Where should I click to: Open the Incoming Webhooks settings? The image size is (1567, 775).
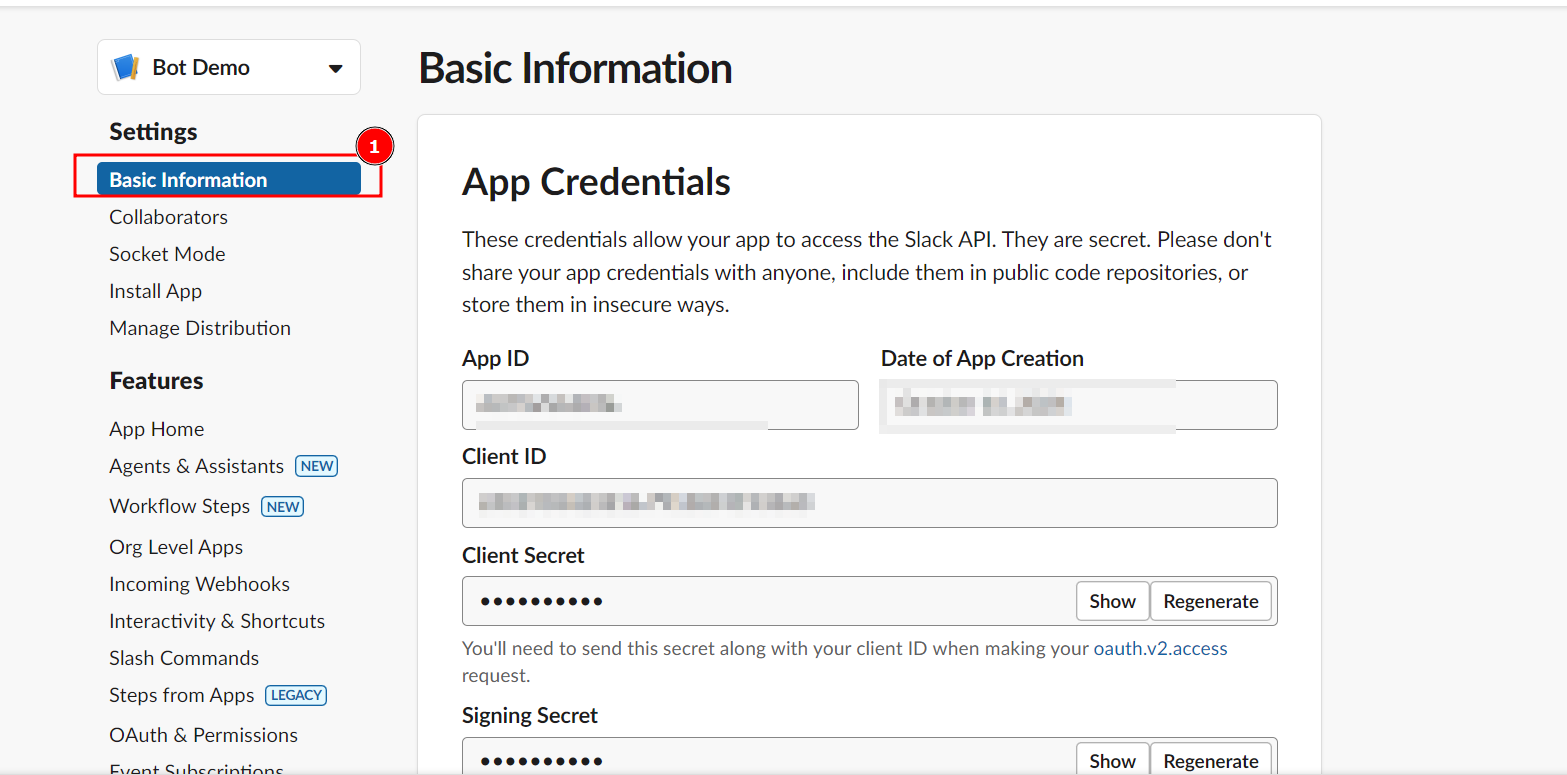click(199, 583)
